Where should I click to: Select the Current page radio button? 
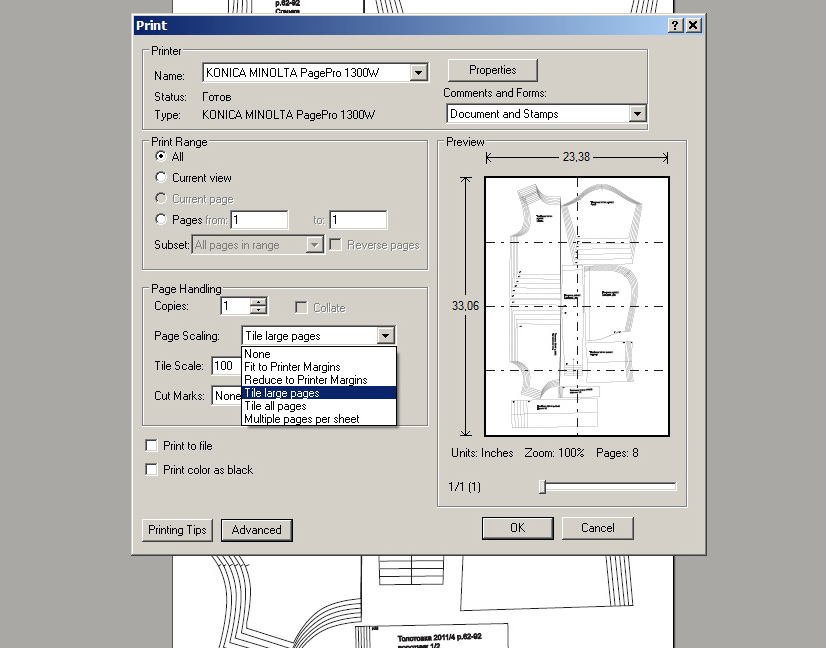(x=161, y=199)
